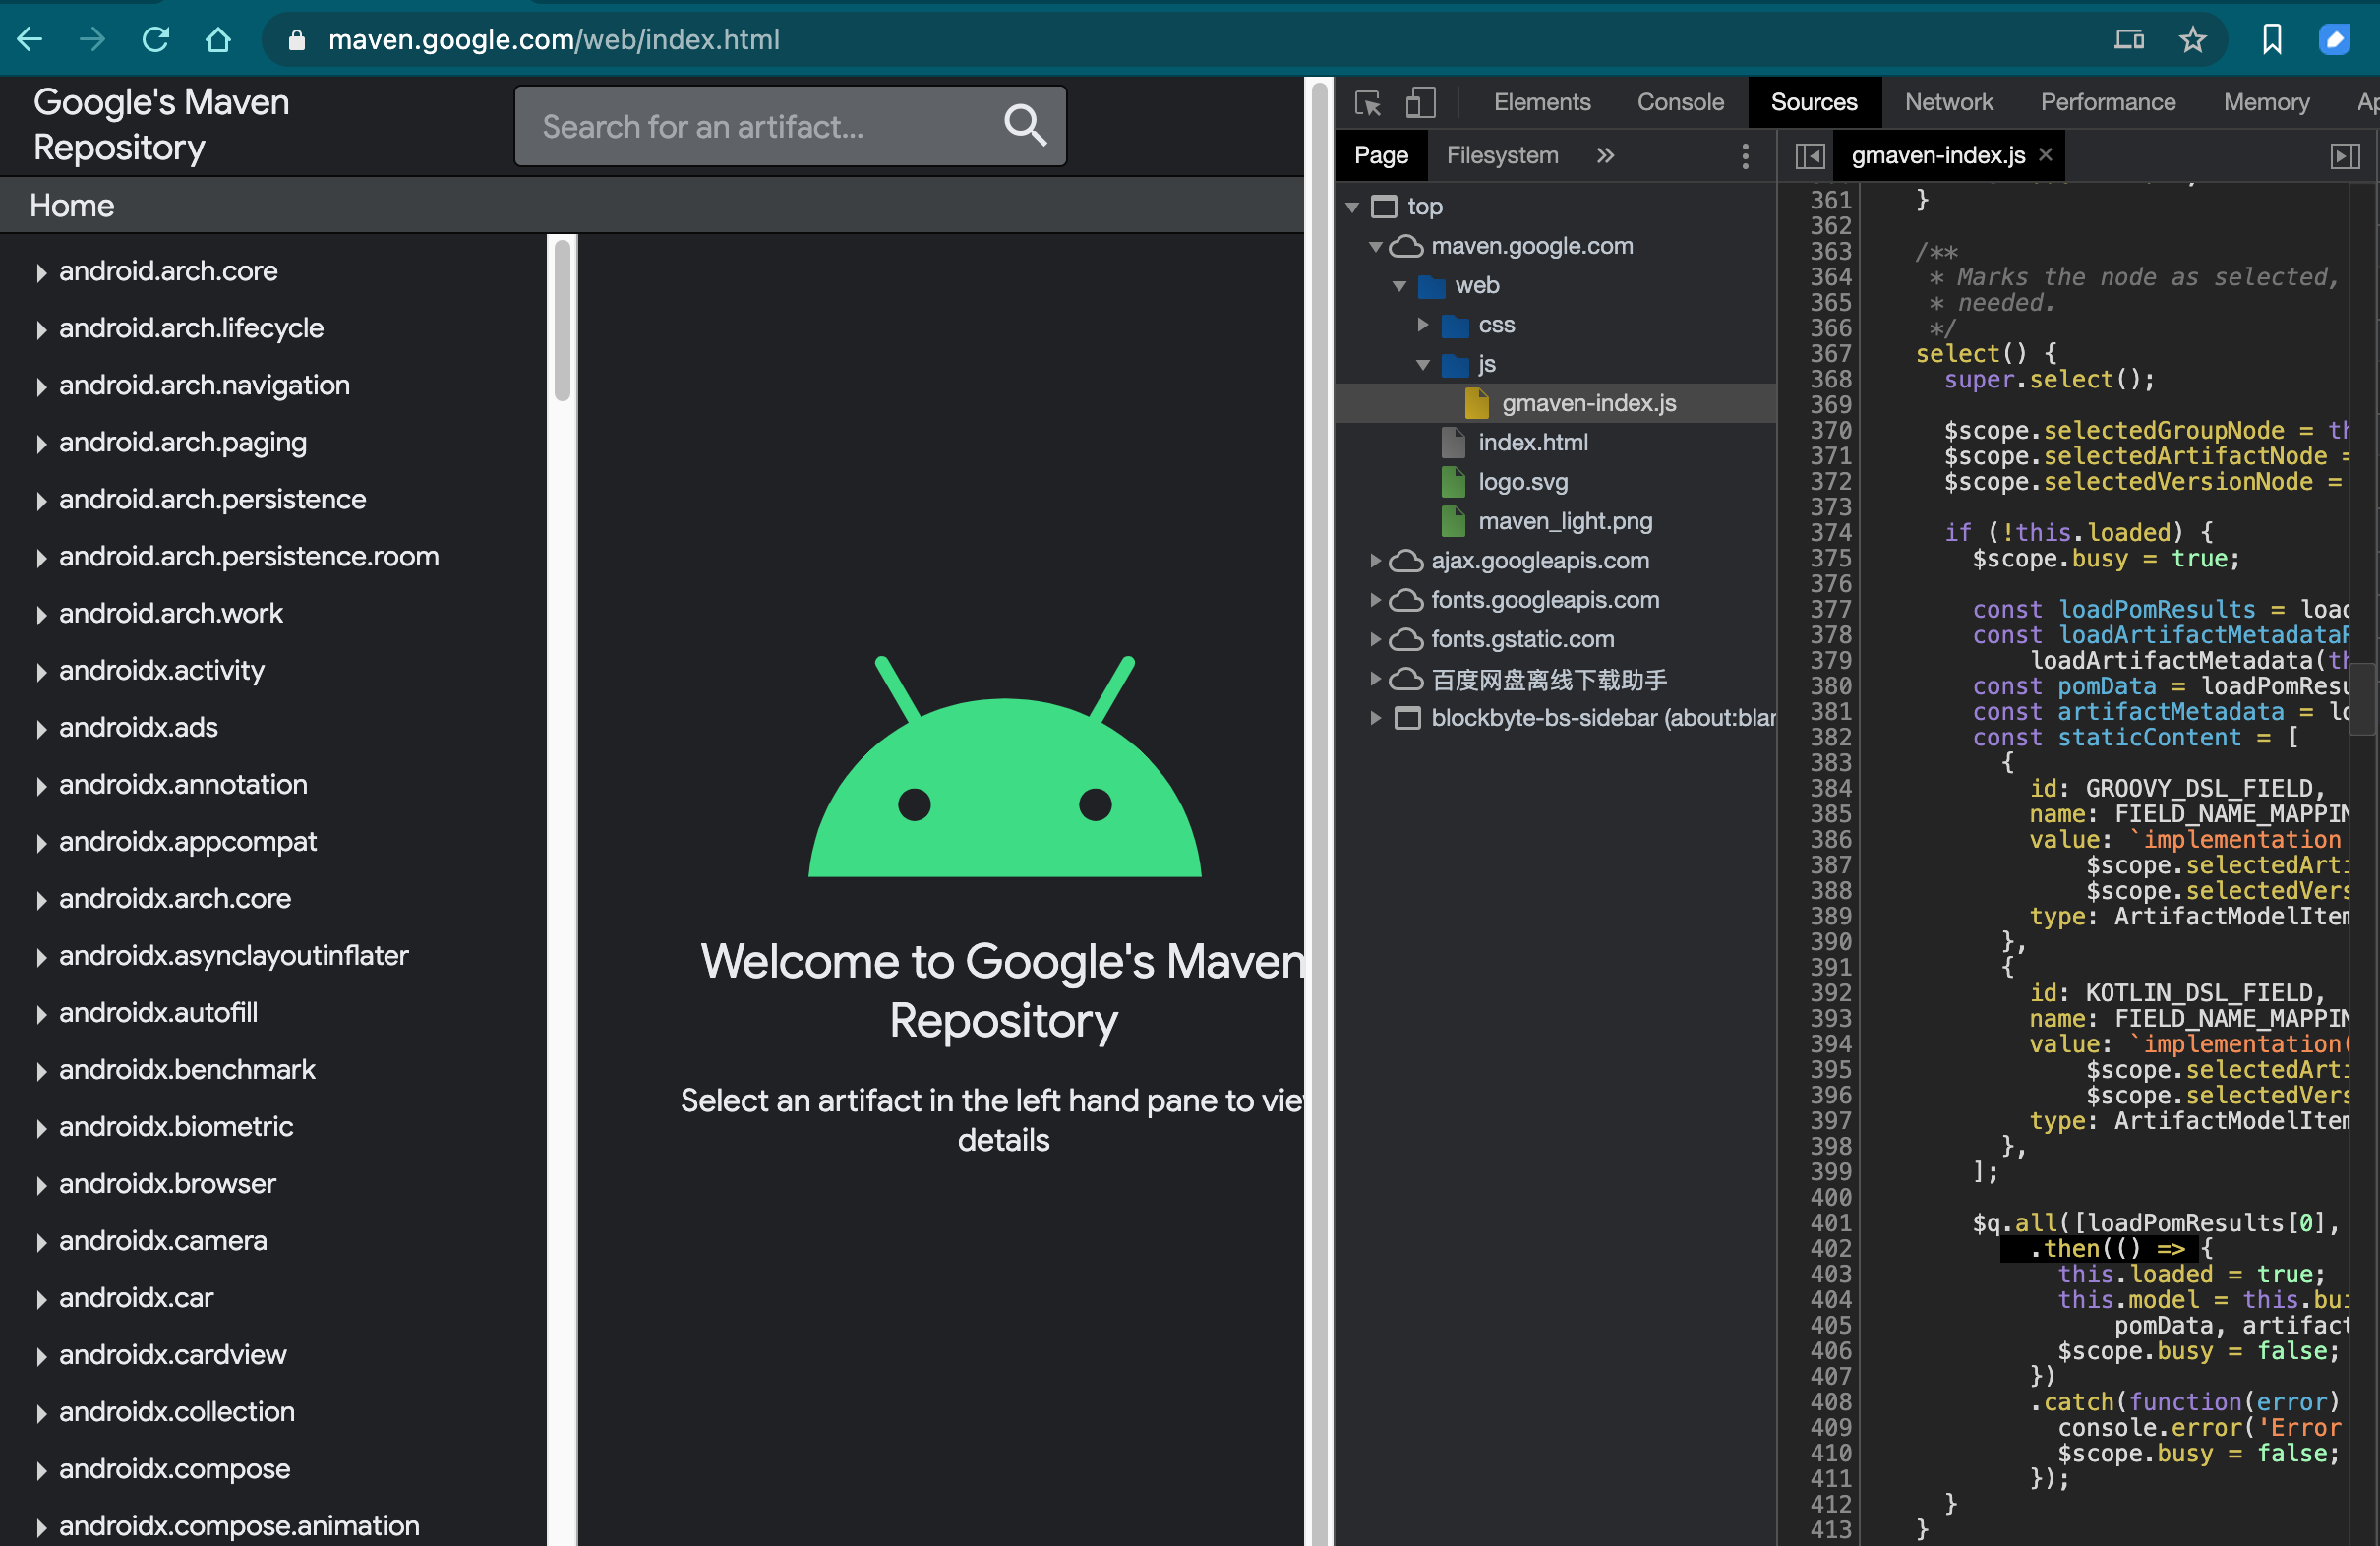
Task: Click the artifact list scrollbar thumb
Action: point(562,320)
